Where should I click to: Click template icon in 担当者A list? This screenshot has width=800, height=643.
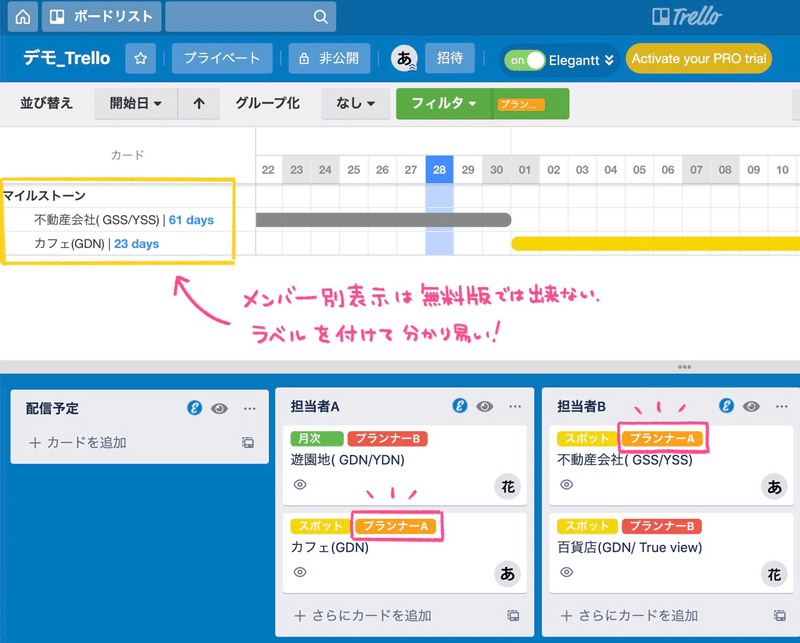(513, 615)
